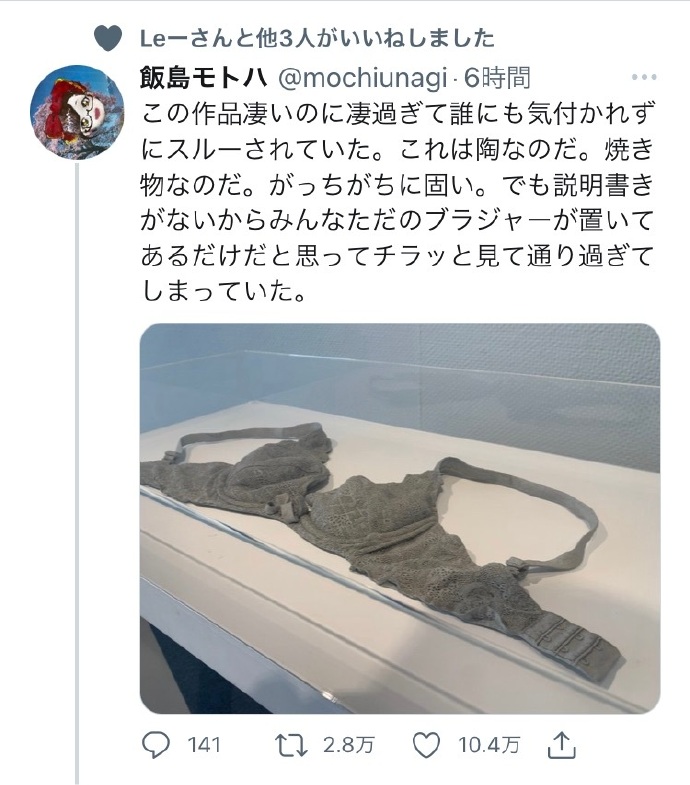Click the tweet's last line しまっていた。
Viewport: 690px width, 785px height.
(223, 291)
